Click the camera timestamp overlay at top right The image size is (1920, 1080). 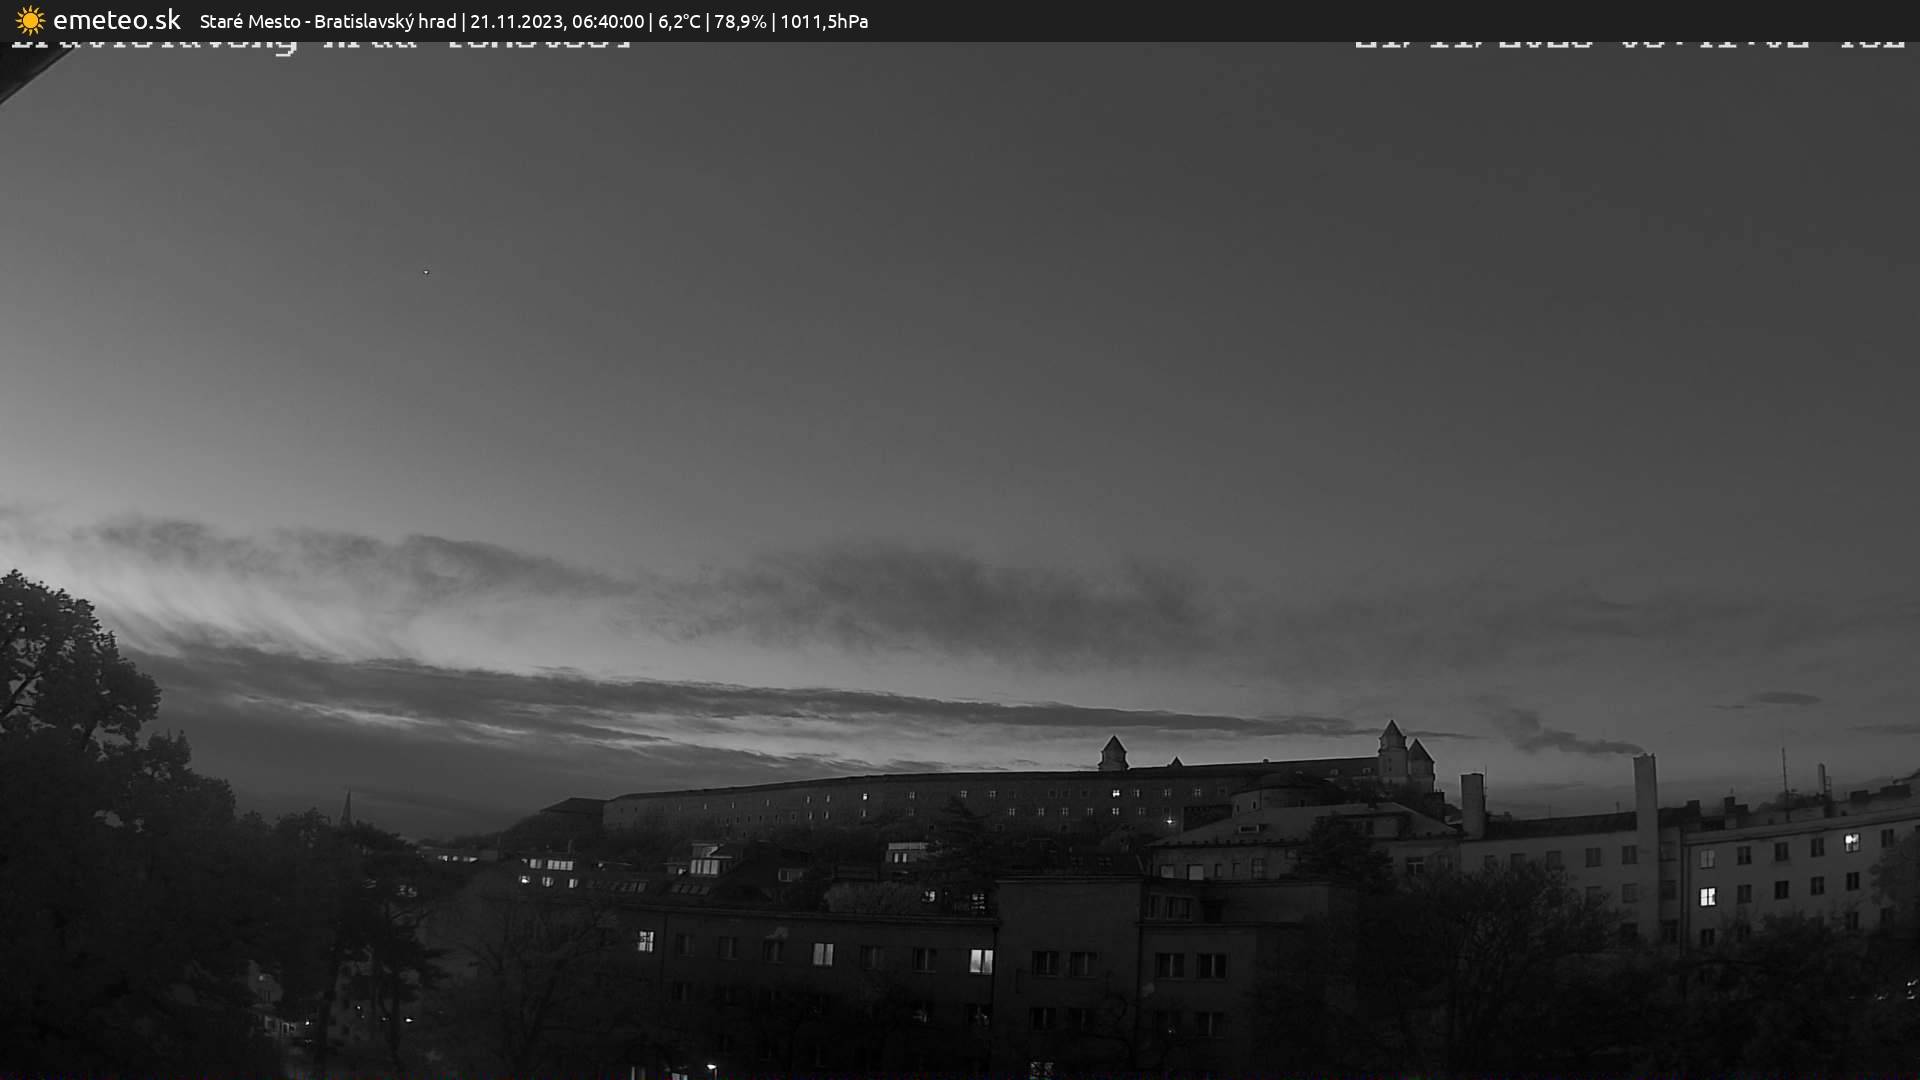(x=1628, y=45)
